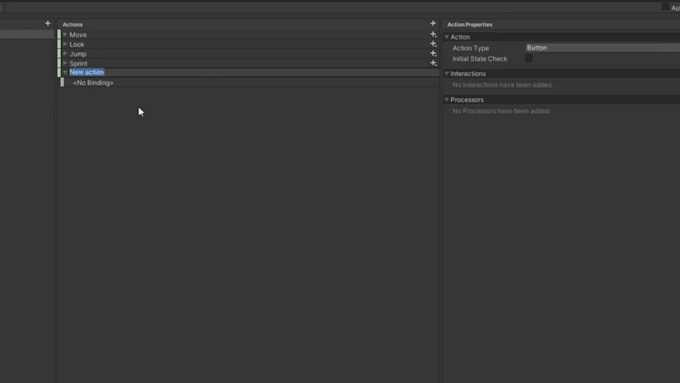Expand the Look action
Image resolution: width=680 pixels, height=383 pixels.
click(65, 44)
